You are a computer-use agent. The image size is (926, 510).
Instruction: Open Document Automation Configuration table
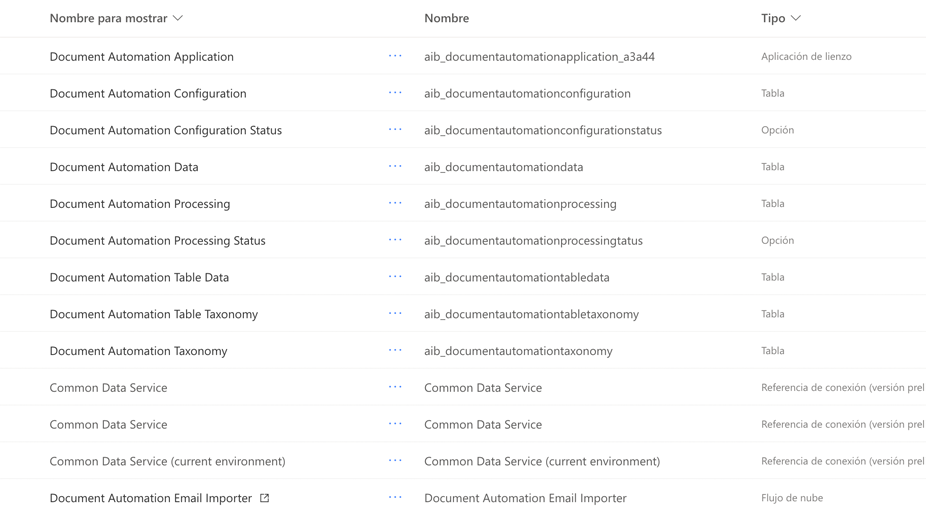pyautogui.click(x=148, y=93)
